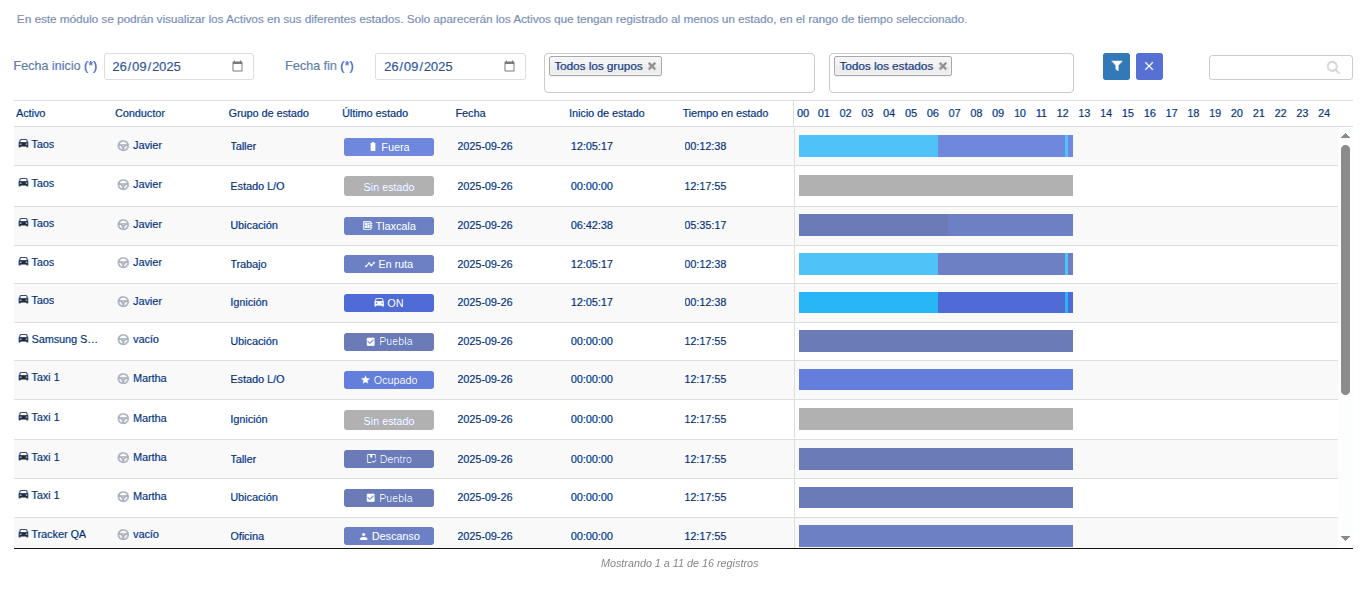Click timeline bar of Ignición ON row

936,302
